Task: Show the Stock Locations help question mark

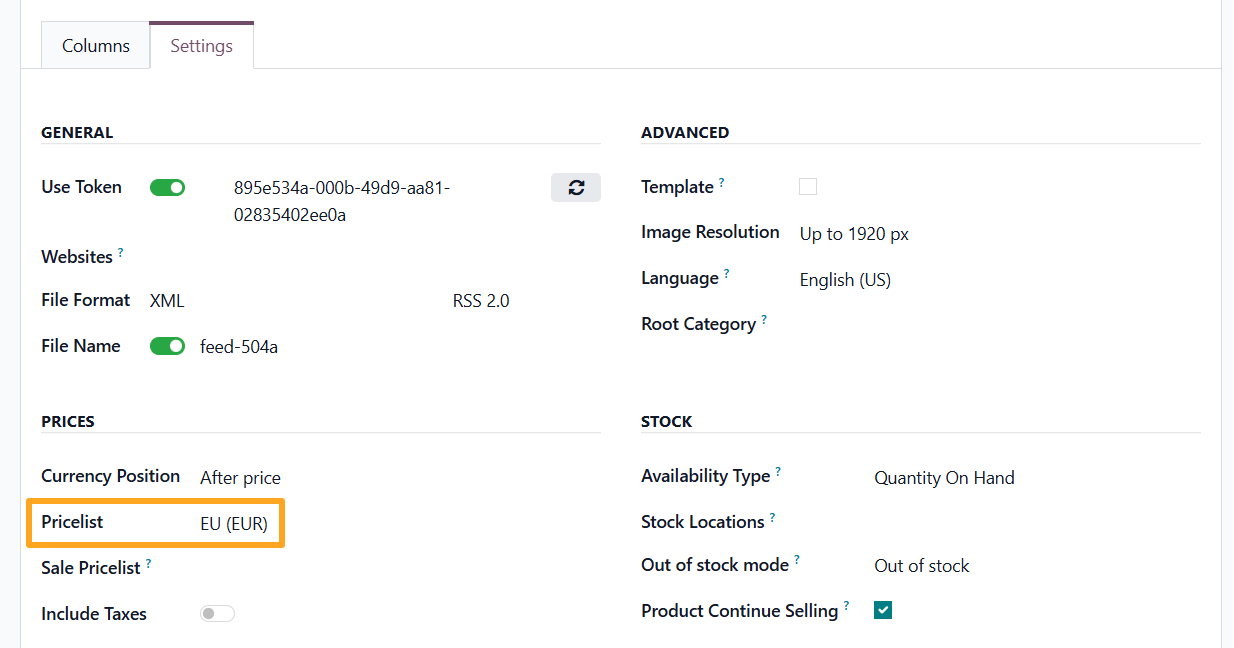Action: coord(773,518)
